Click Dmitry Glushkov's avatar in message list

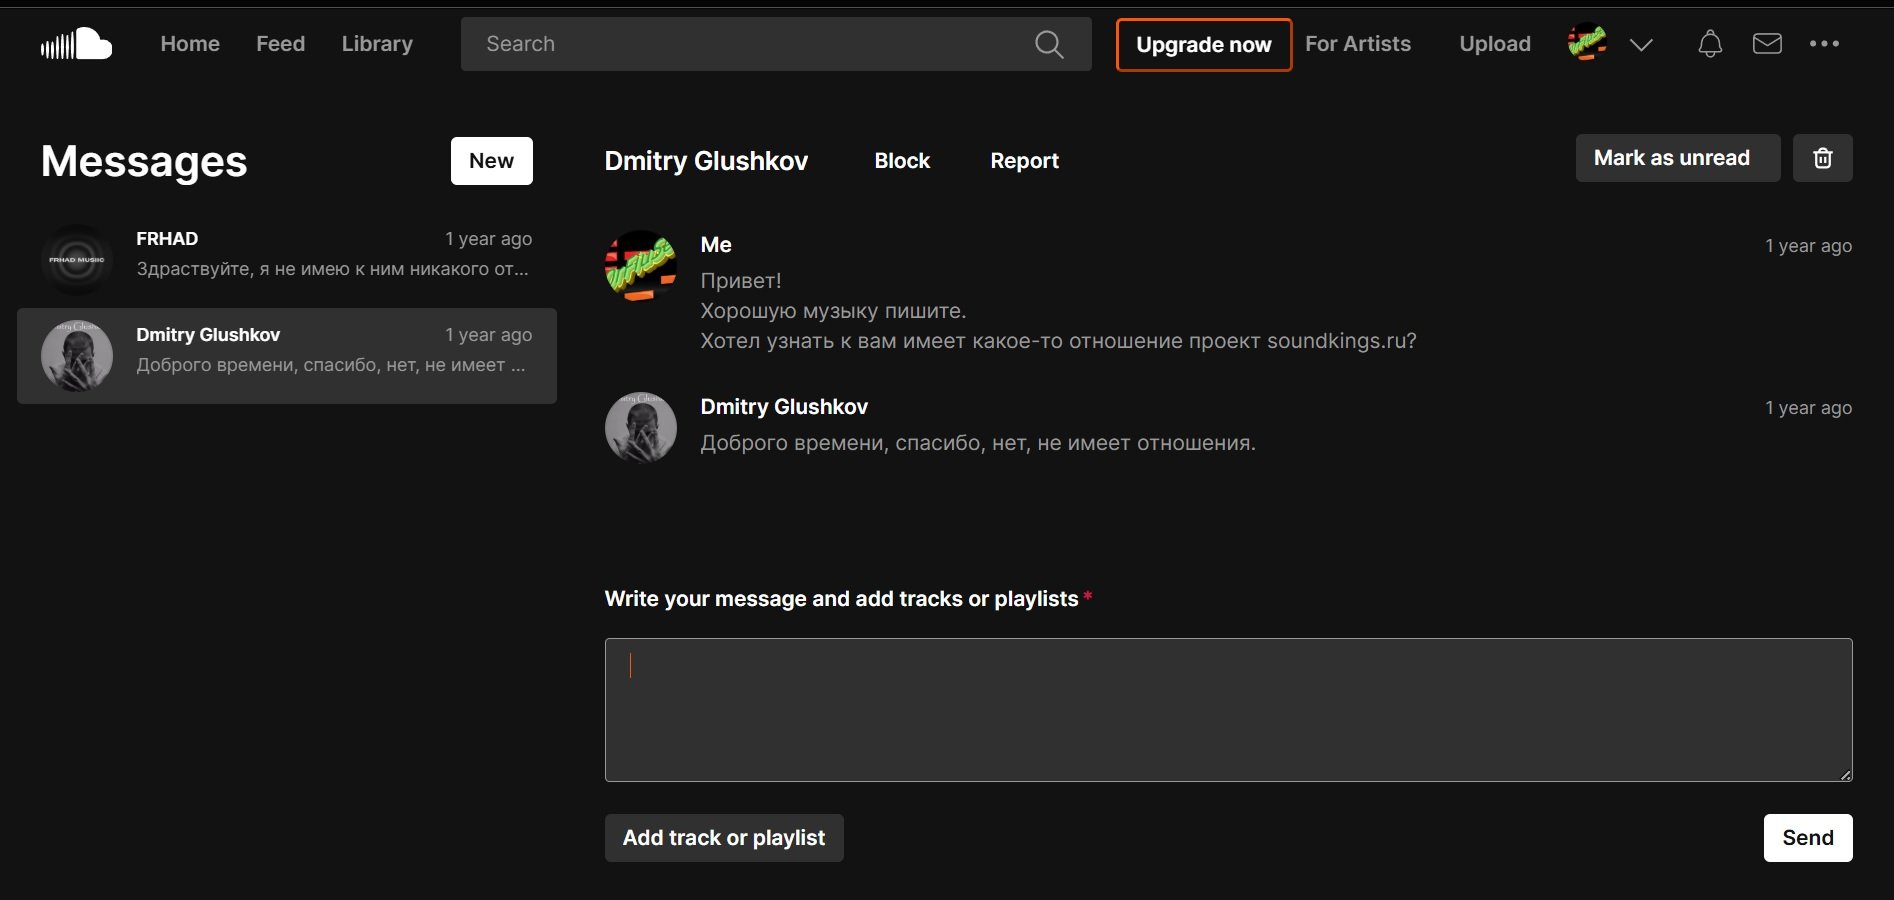point(77,356)
